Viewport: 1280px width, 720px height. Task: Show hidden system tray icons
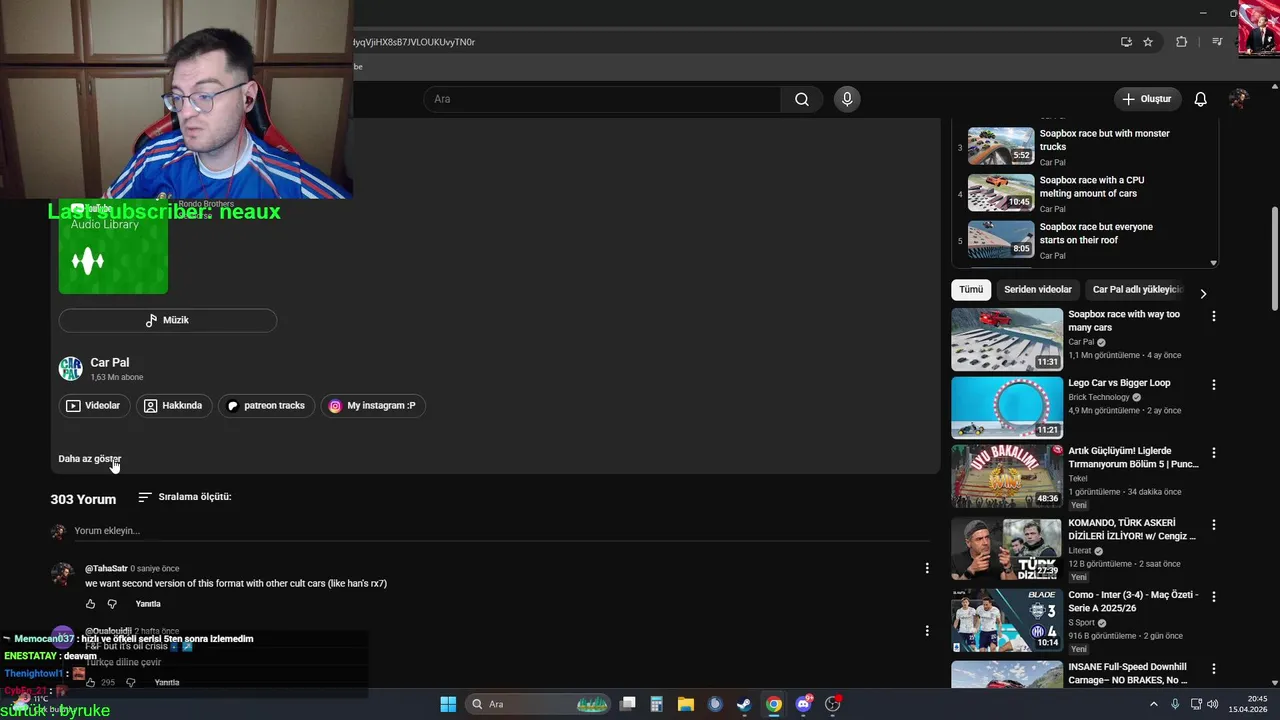(1153, 704)
